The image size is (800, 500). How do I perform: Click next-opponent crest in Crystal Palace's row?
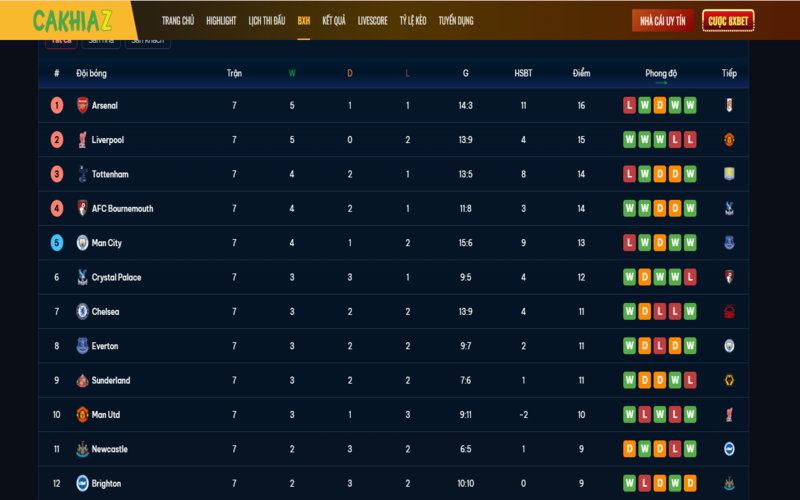[x=729, y=277]
